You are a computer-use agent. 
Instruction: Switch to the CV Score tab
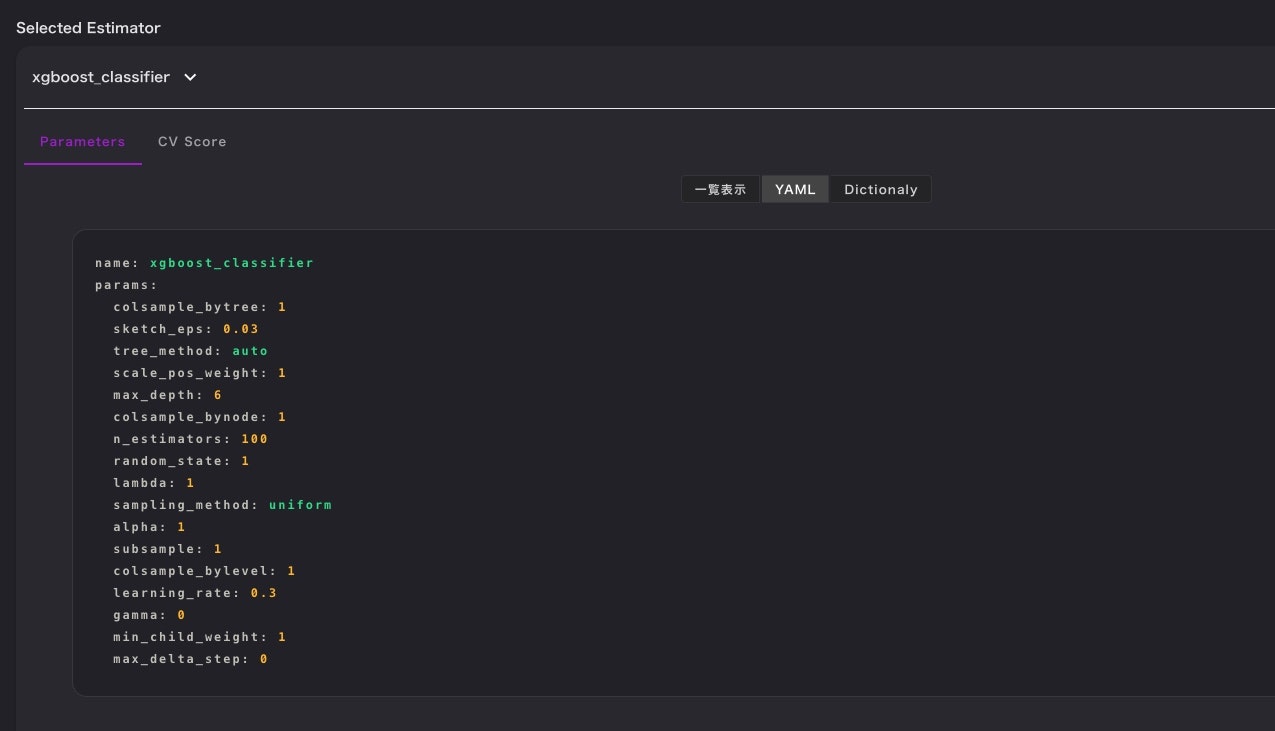(x=192, y=142)
